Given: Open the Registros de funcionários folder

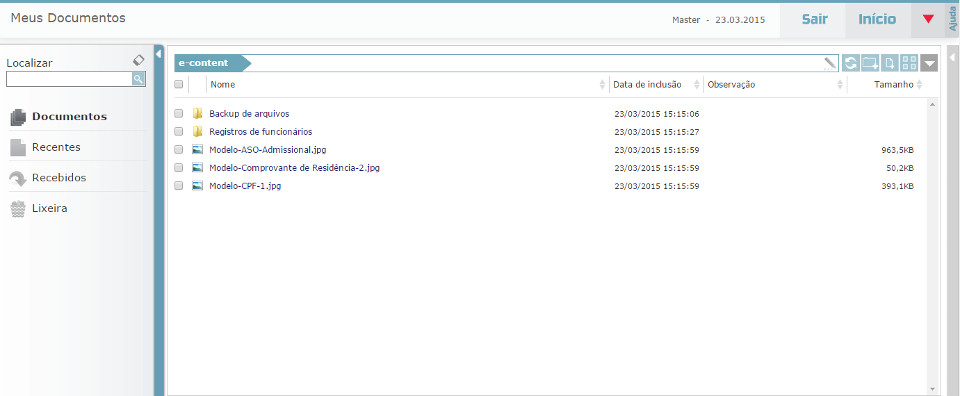Looking at the screenshot, I should tap(260, 132).
